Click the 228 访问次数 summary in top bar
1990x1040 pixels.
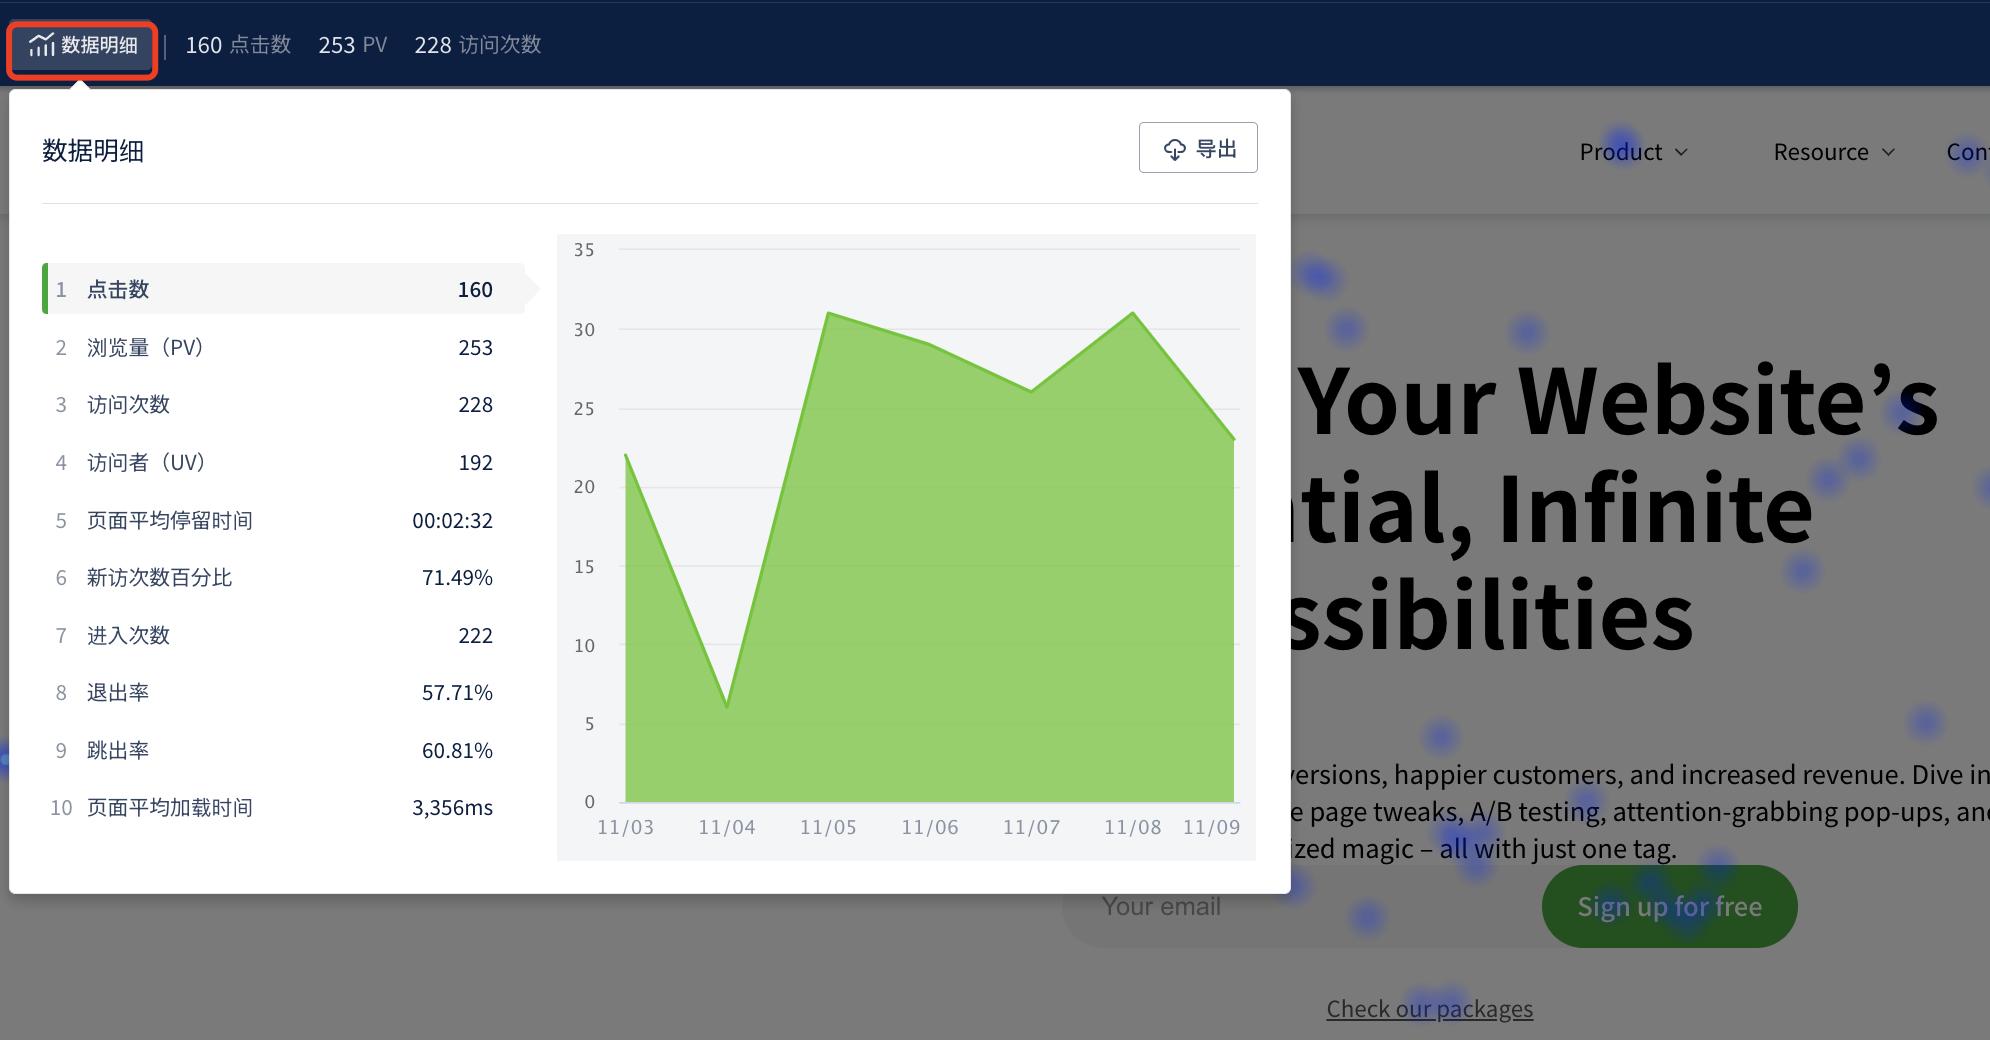(477, 45)
